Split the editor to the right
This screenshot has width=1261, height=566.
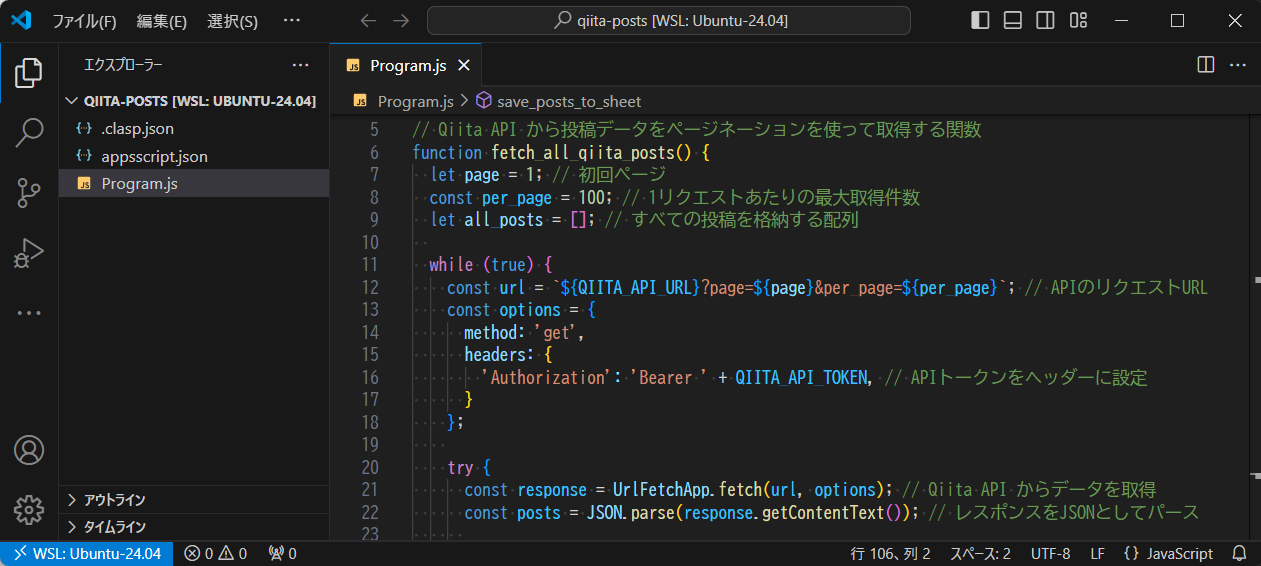click(1206, 65)
